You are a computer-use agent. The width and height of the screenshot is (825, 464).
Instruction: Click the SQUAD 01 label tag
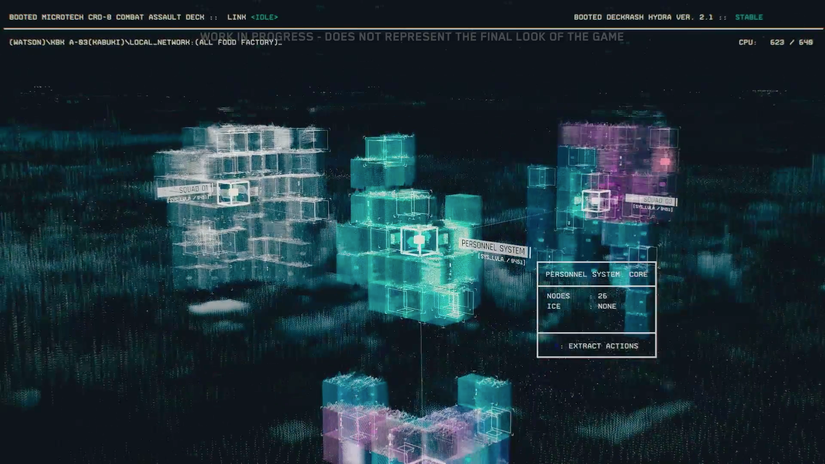pyautogui.click(x=185, y=189)
